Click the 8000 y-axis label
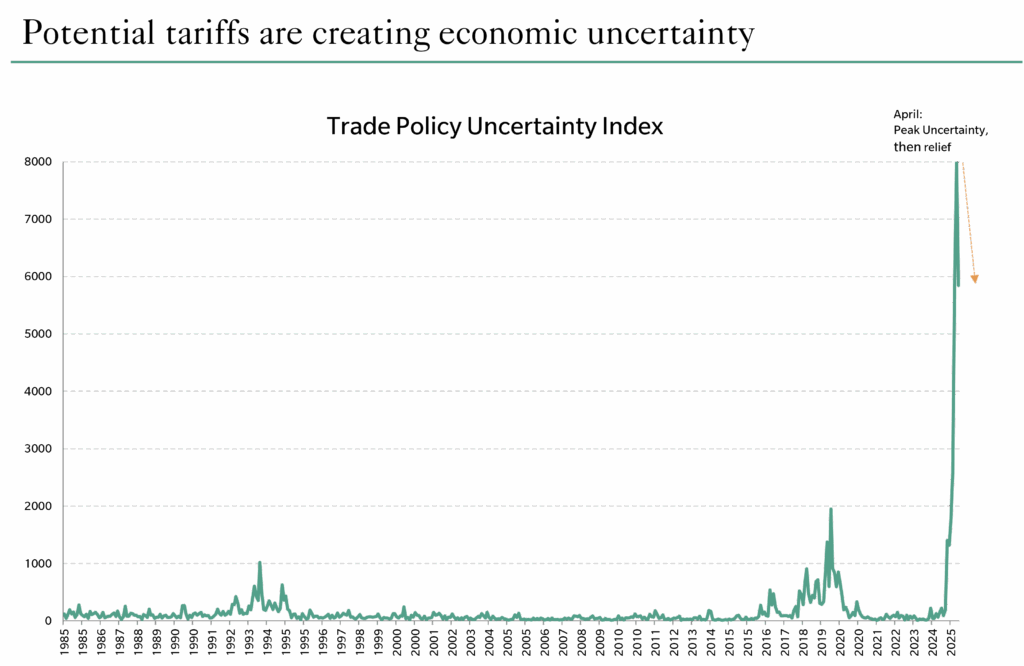The image size is (1024, 666). tap(39, 161)
